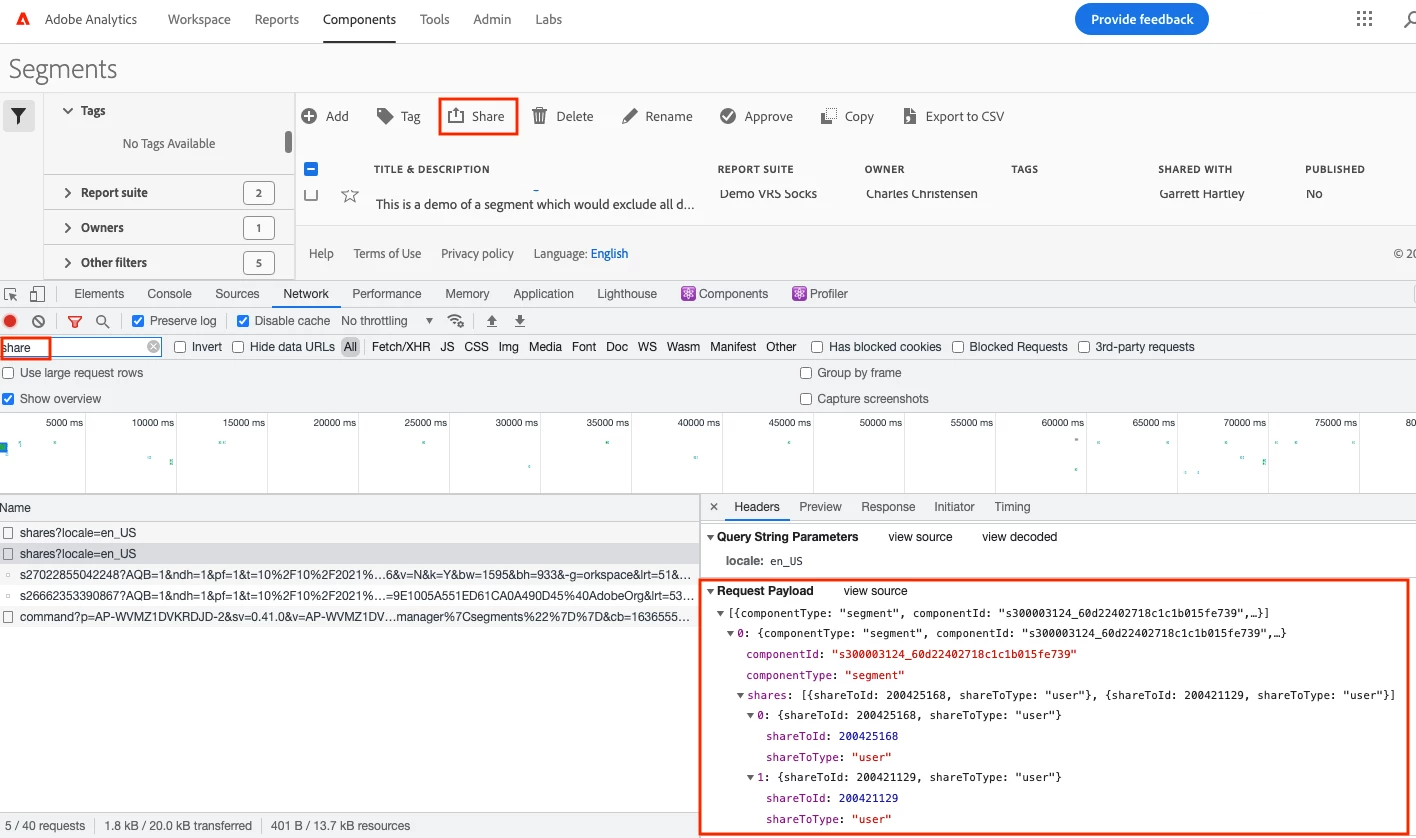Collapse payload item 0 node
The height and width of the screenshot is (838, 1416).
point(730,633)
